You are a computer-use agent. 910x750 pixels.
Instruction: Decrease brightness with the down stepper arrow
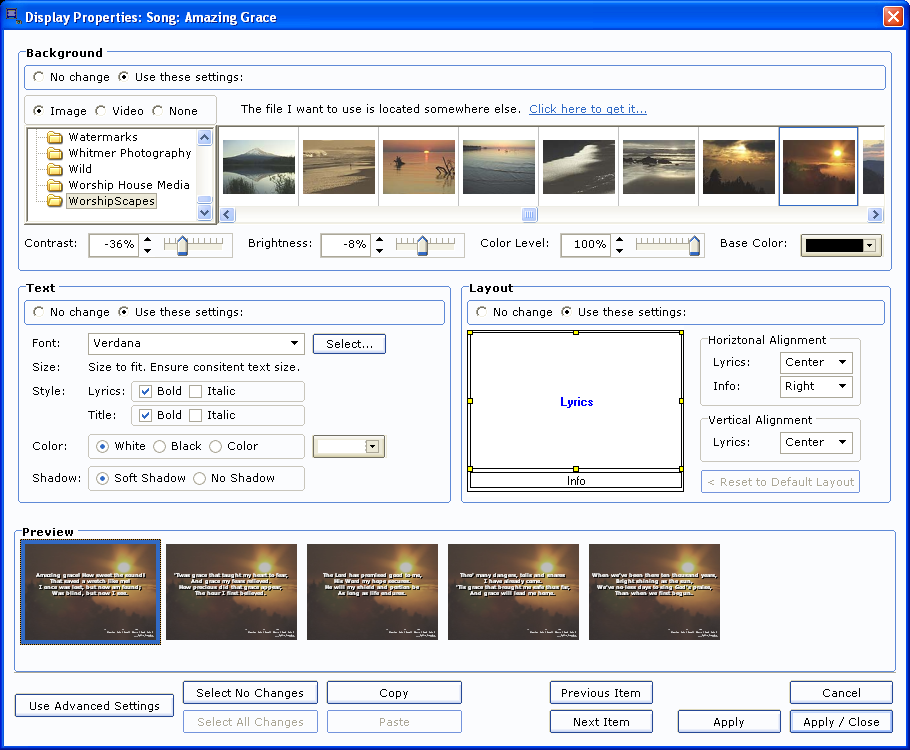[380, 250]
